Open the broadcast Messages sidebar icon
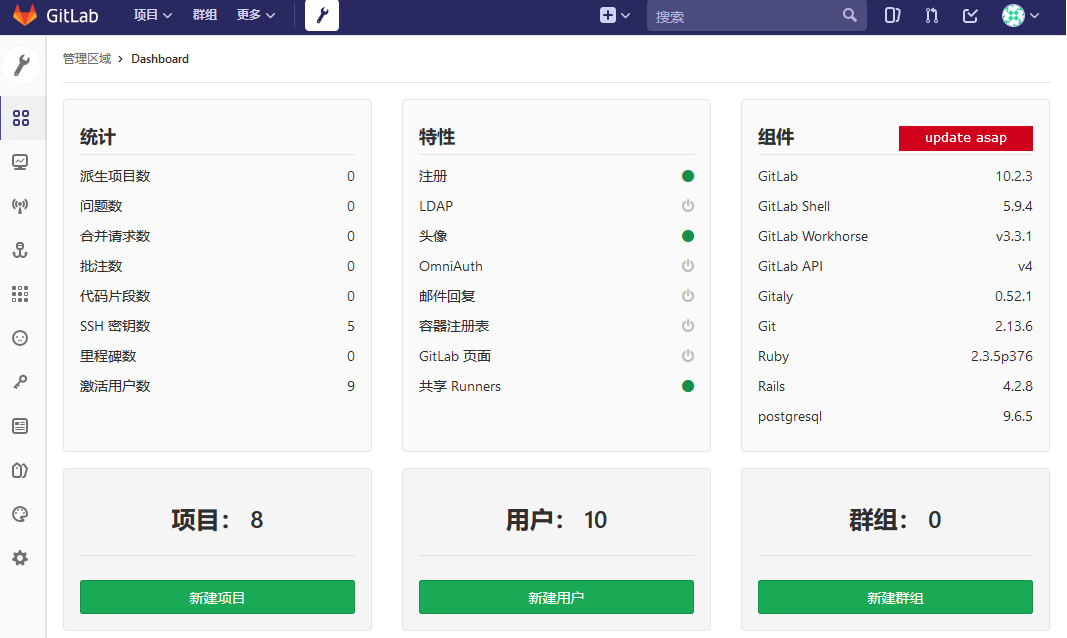This screenshot has height=638, width=1067. pos(20,206)
